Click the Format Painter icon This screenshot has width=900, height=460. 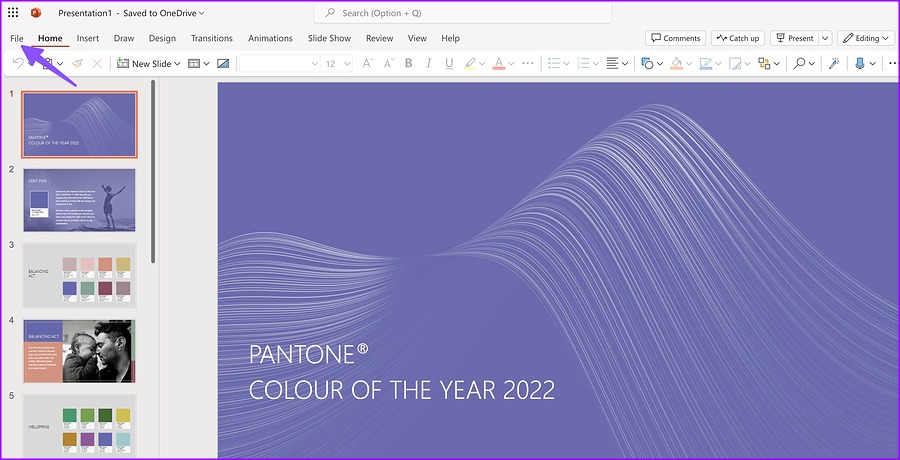tap(76, 63)
